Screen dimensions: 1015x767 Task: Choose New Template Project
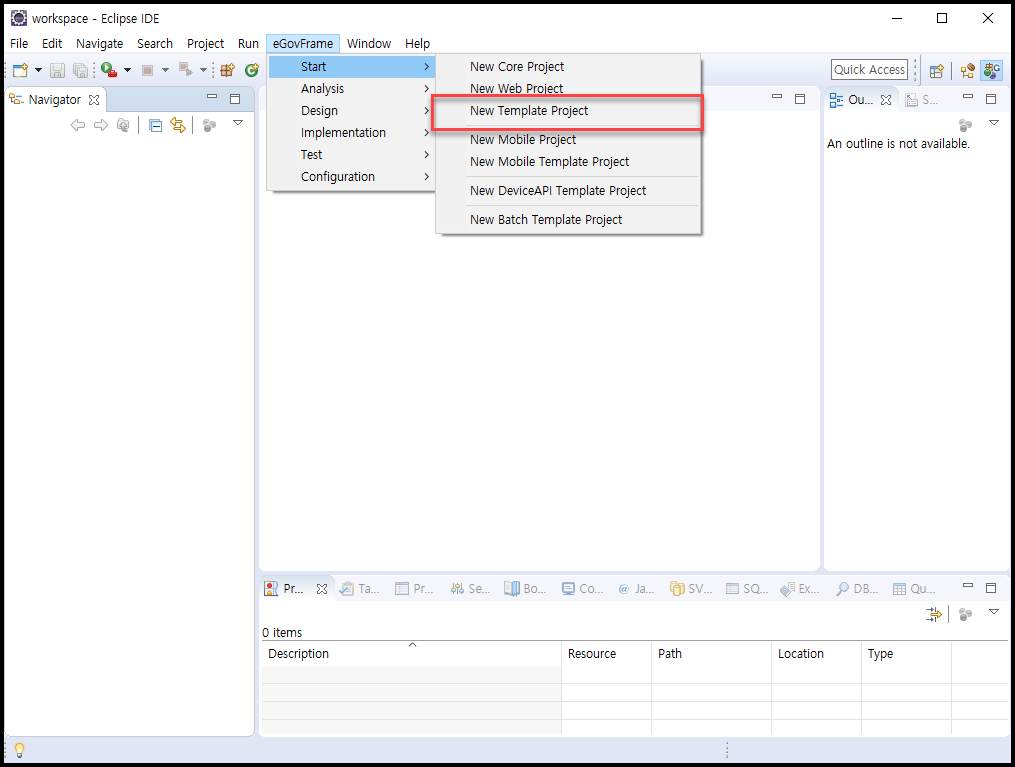click(568, 111)
